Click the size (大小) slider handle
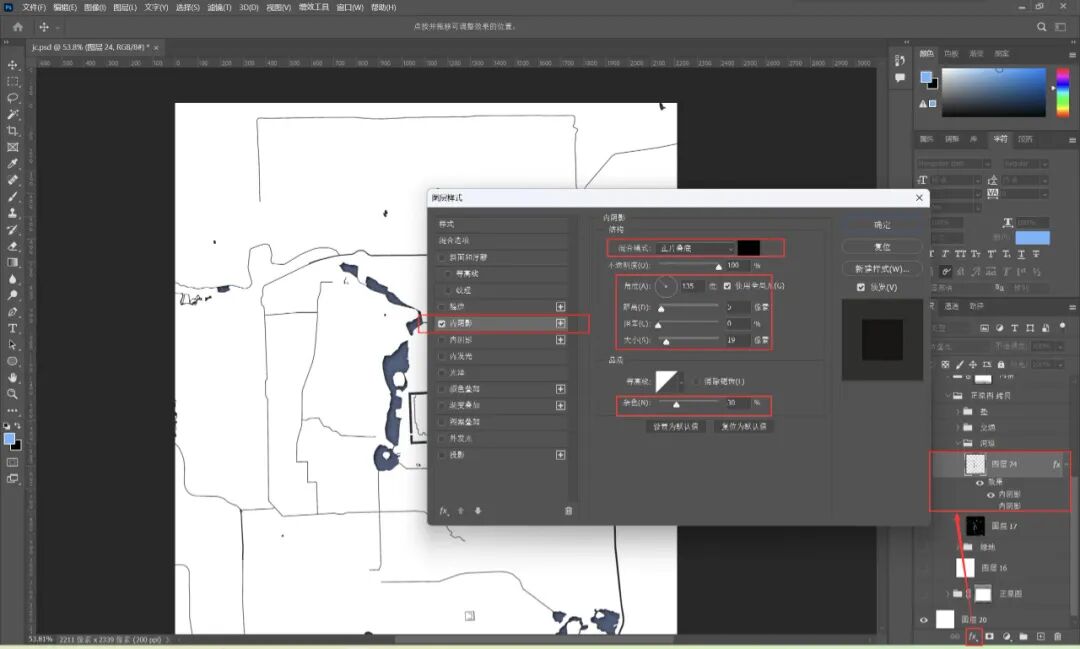 tap(666, 342)
